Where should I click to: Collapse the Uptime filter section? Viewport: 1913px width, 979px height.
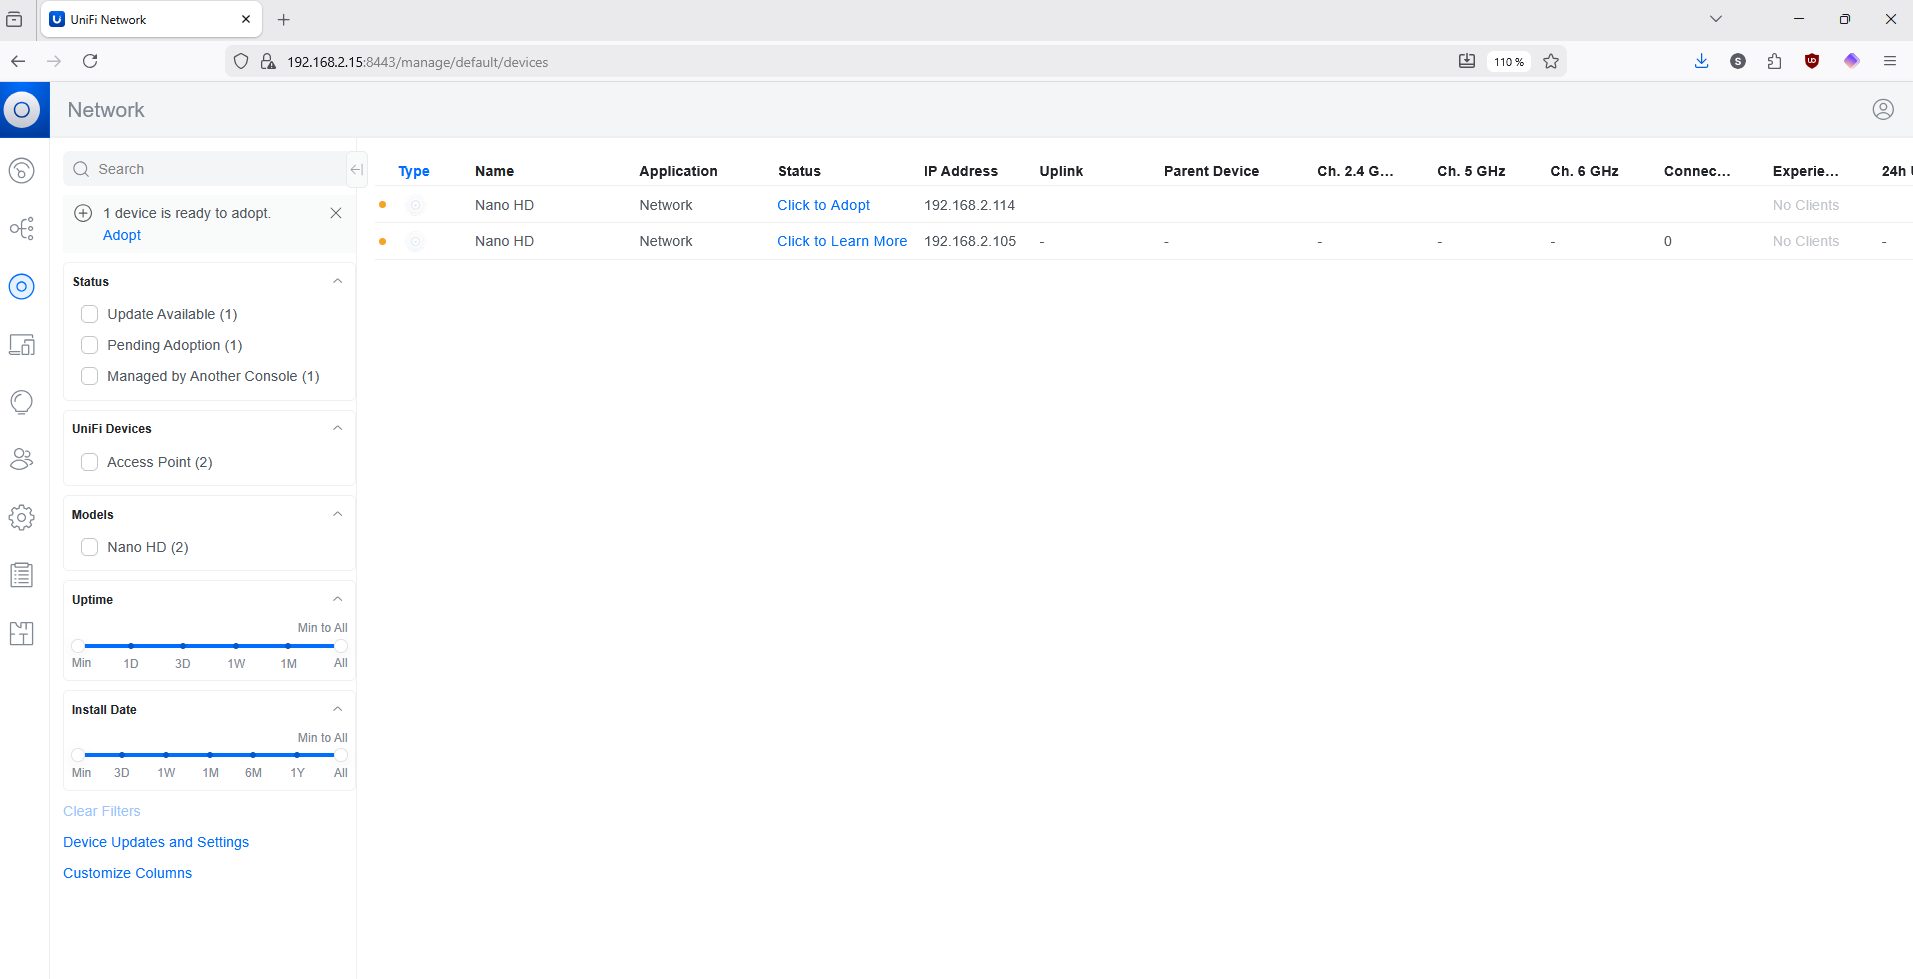(337, 599)
